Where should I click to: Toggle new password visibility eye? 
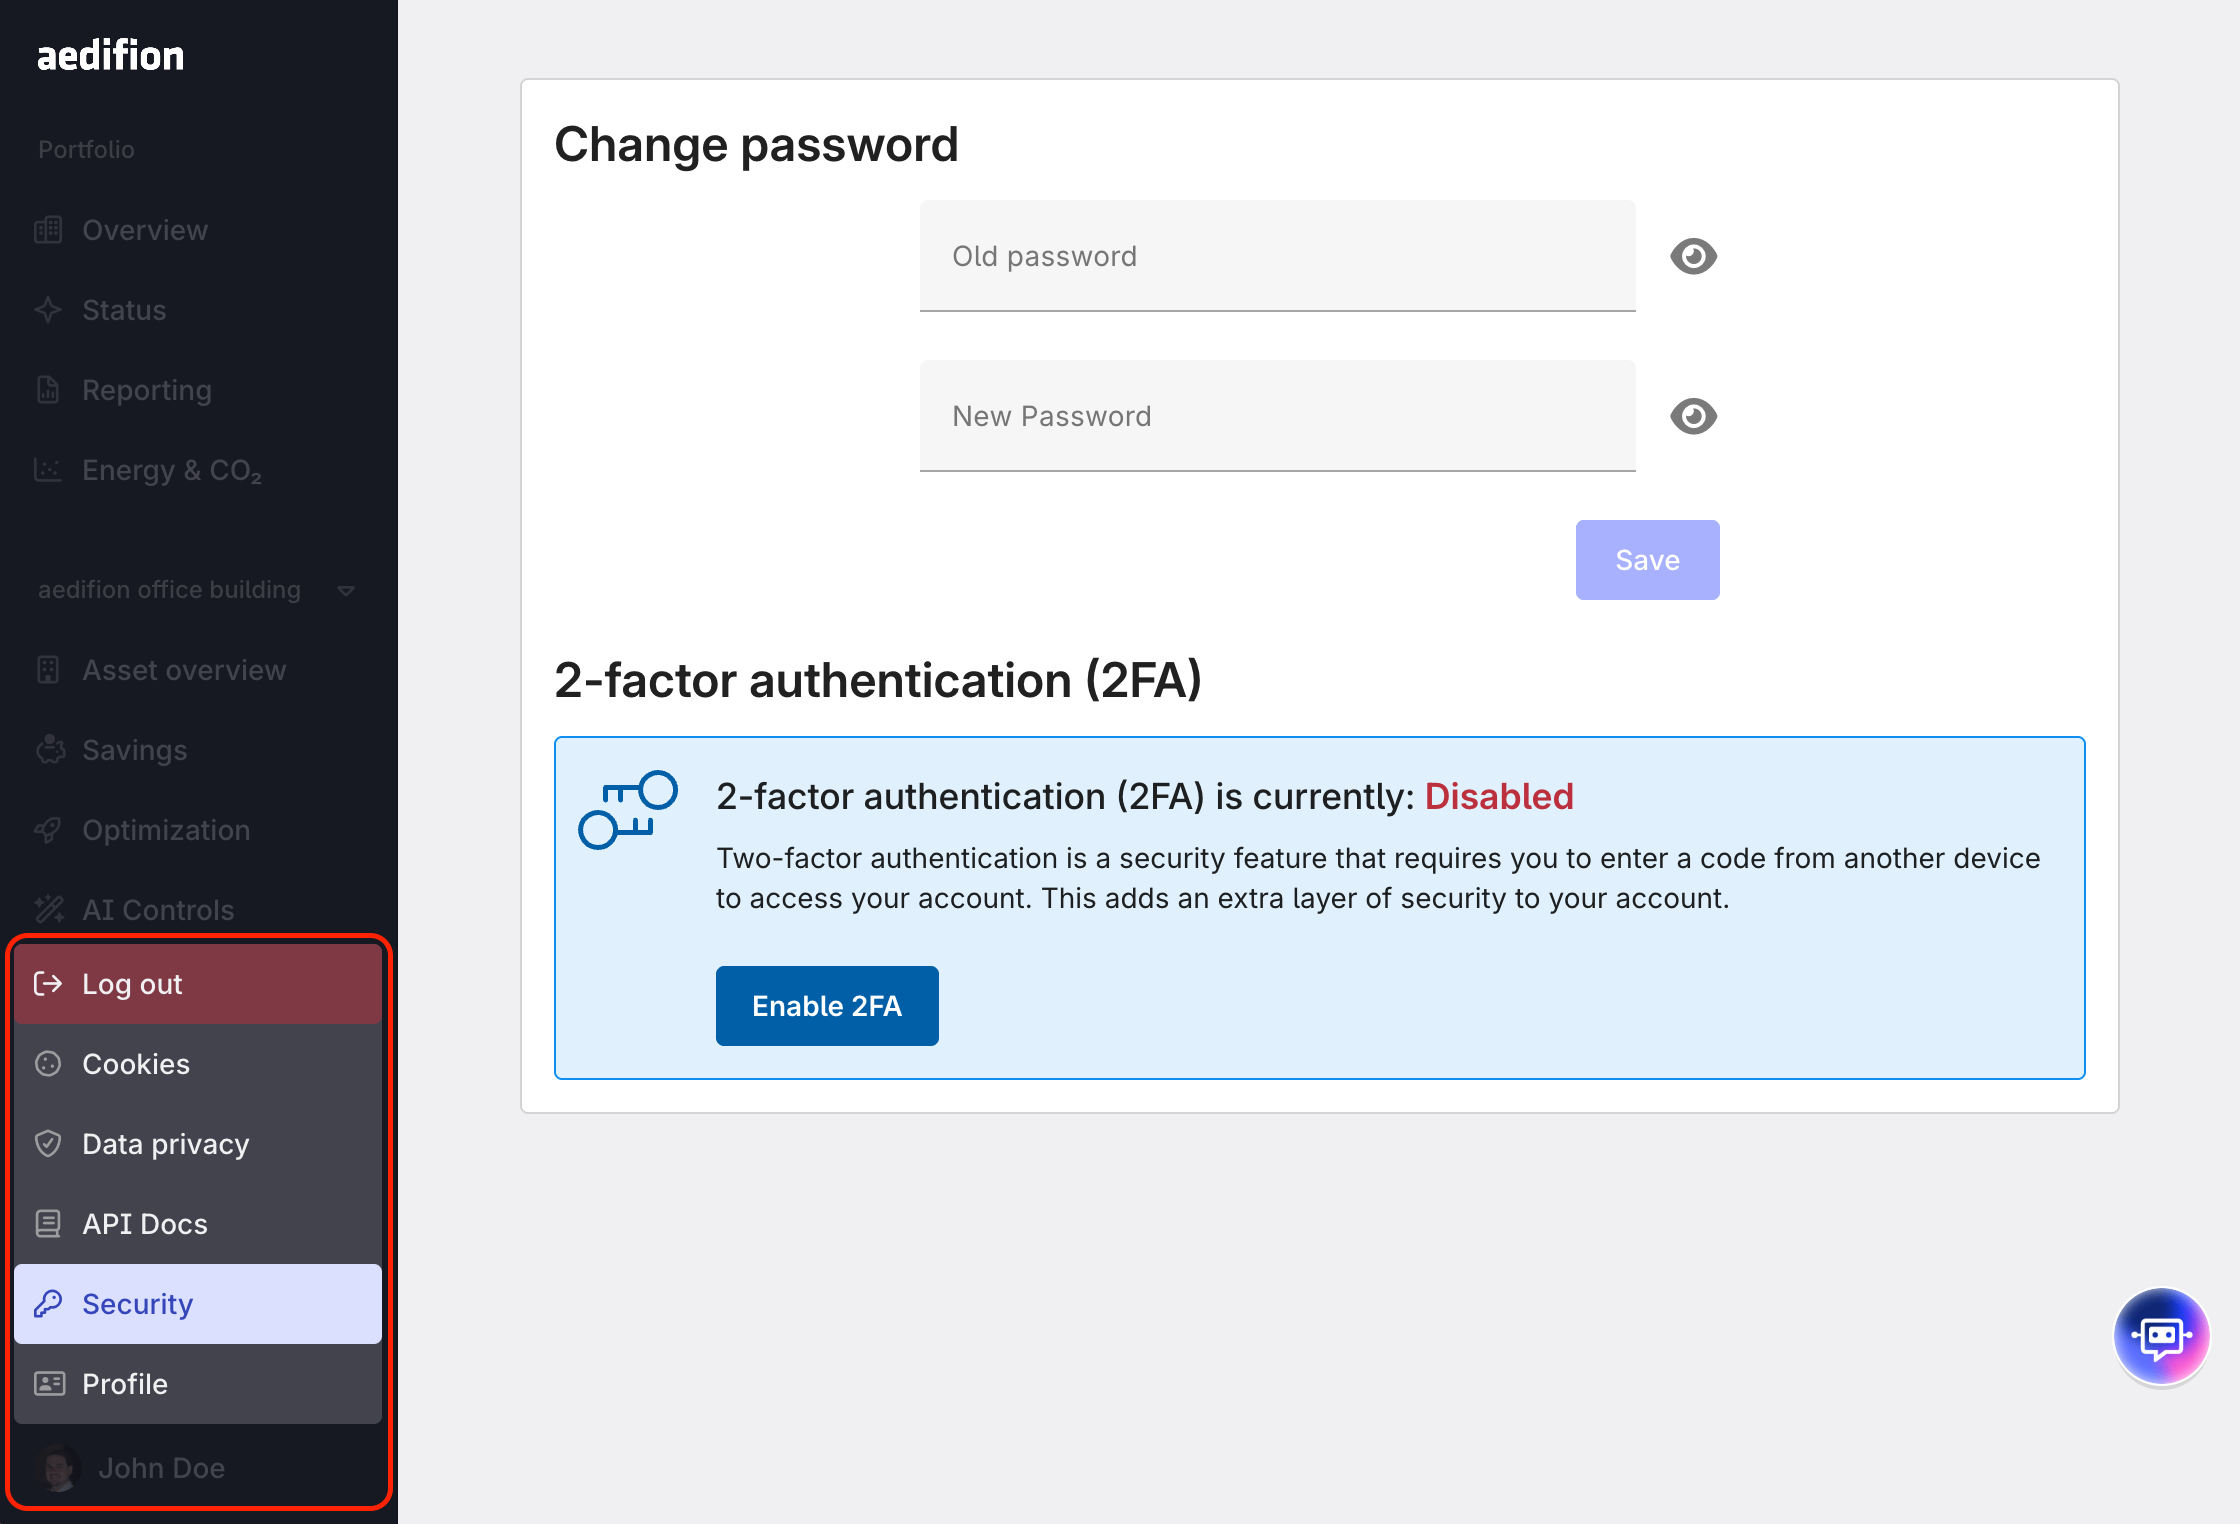click(1693, 416)
